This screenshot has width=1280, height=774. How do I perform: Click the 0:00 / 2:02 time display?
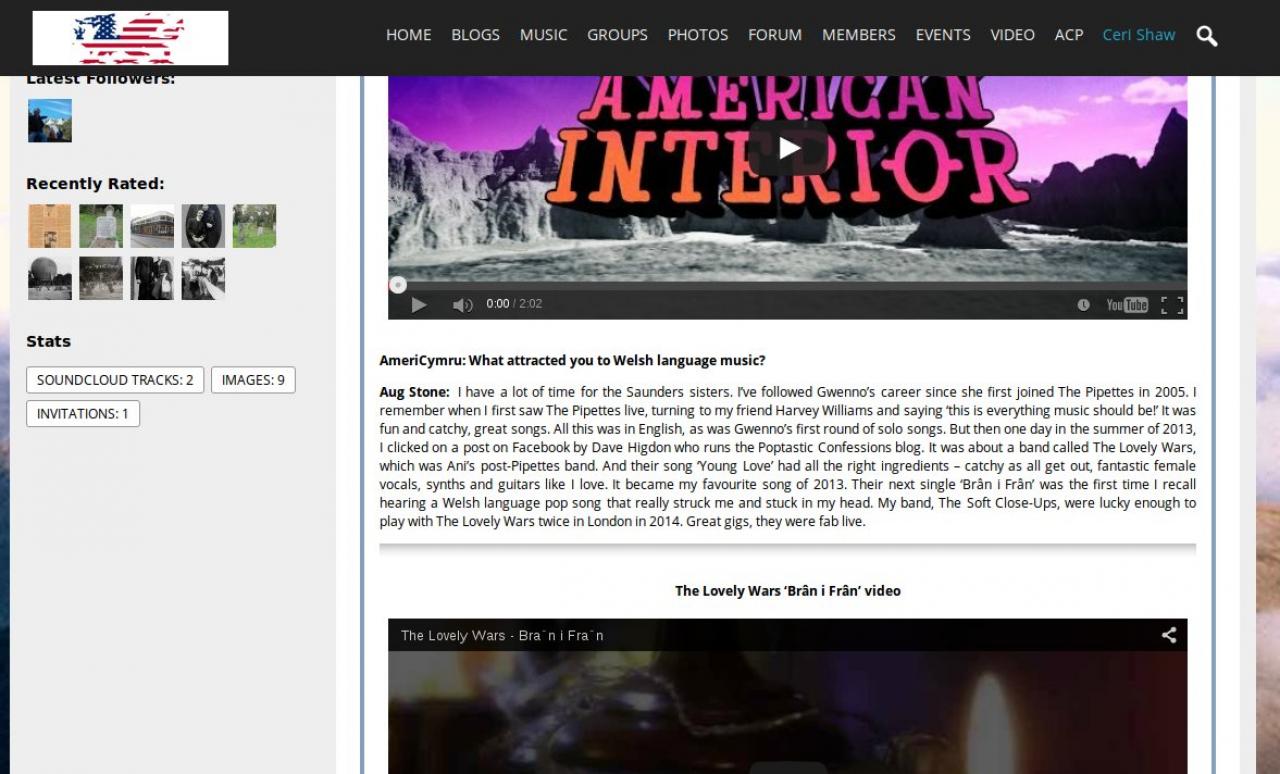(x=514, y=304)
